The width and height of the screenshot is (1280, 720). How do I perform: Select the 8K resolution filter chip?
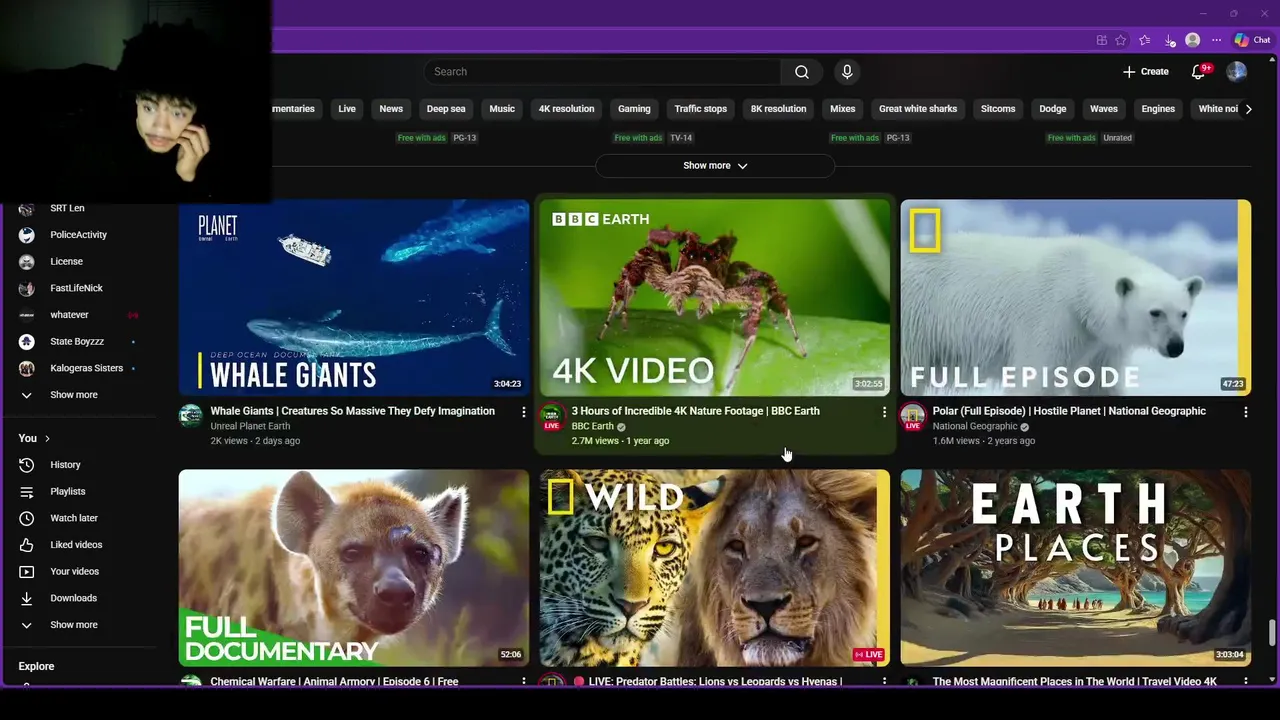(778, 109)
